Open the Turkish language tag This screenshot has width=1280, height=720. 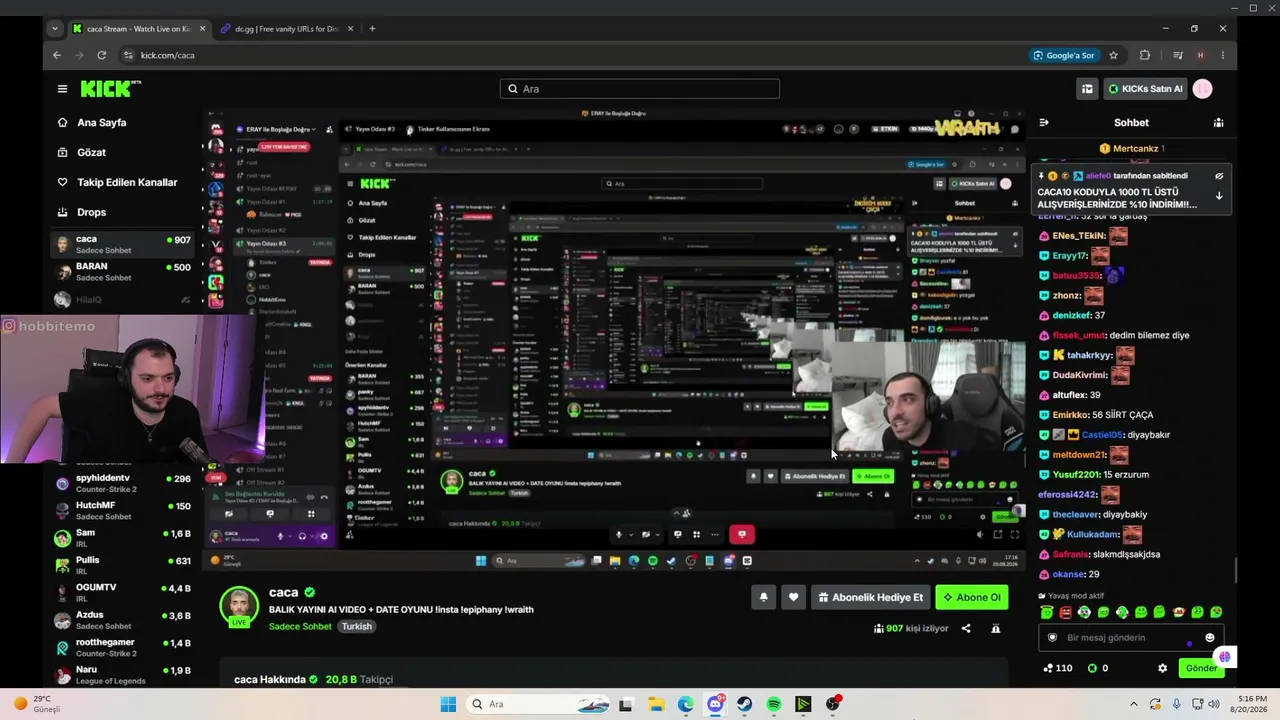pos(356,627)
